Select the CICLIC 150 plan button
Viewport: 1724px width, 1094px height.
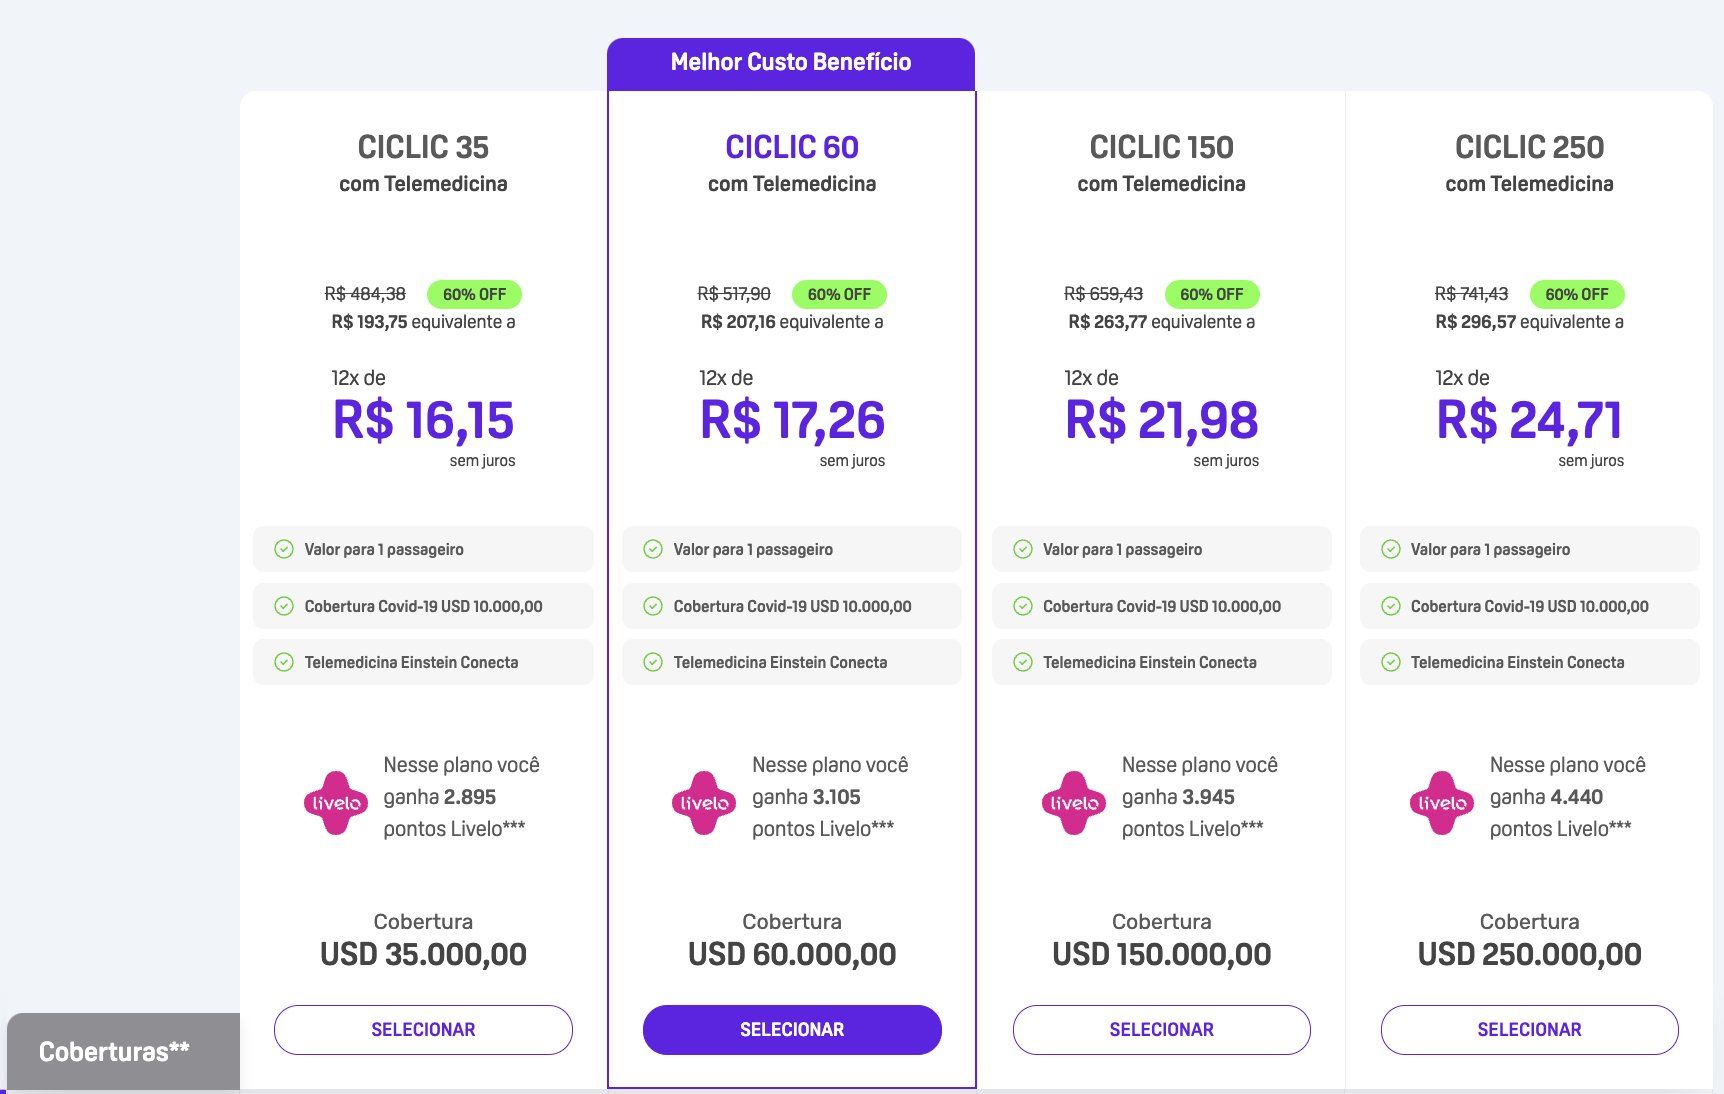[1162, 1030]
